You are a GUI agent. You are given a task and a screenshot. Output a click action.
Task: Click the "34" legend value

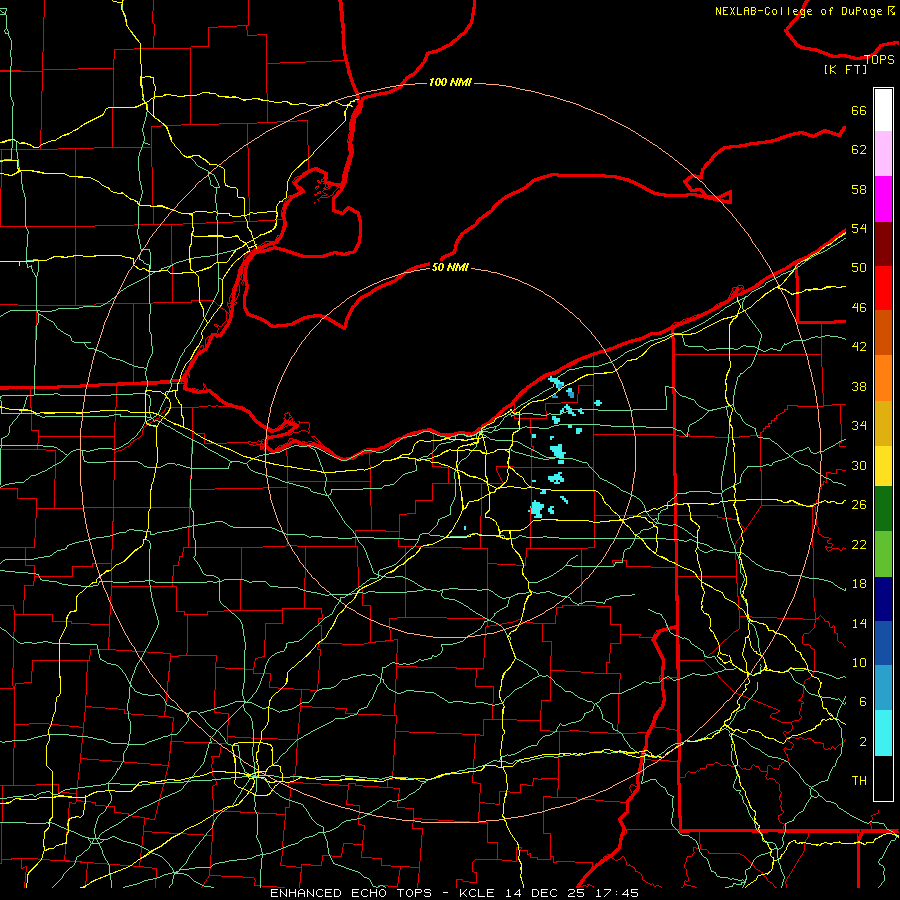coord(859,426)
